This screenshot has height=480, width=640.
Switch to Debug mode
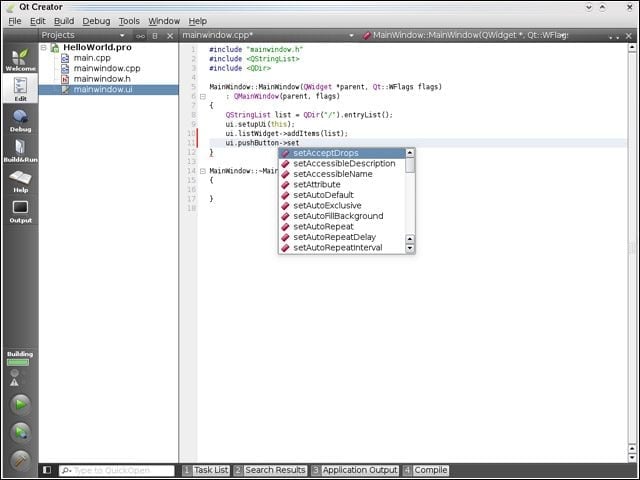20,120
